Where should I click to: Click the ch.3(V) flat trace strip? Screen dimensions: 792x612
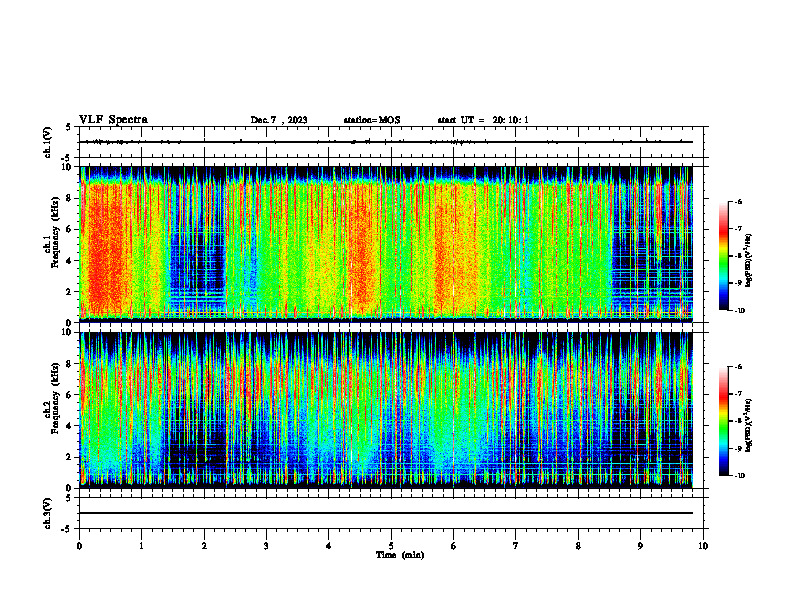391,513
